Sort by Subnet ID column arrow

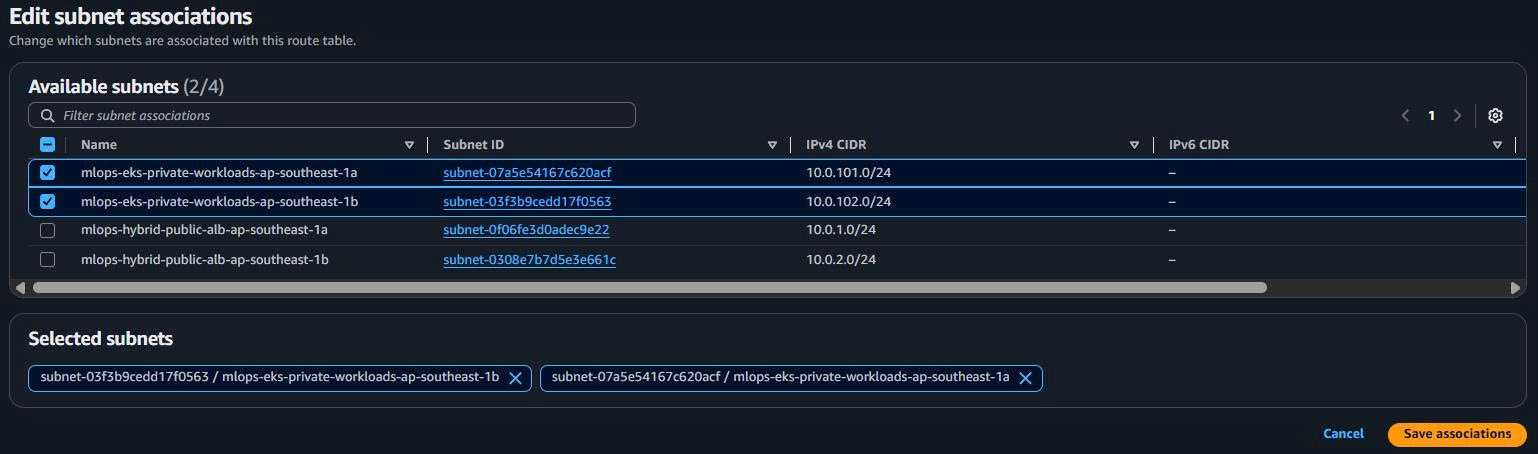pyautogui.click(x=772, y=145)
